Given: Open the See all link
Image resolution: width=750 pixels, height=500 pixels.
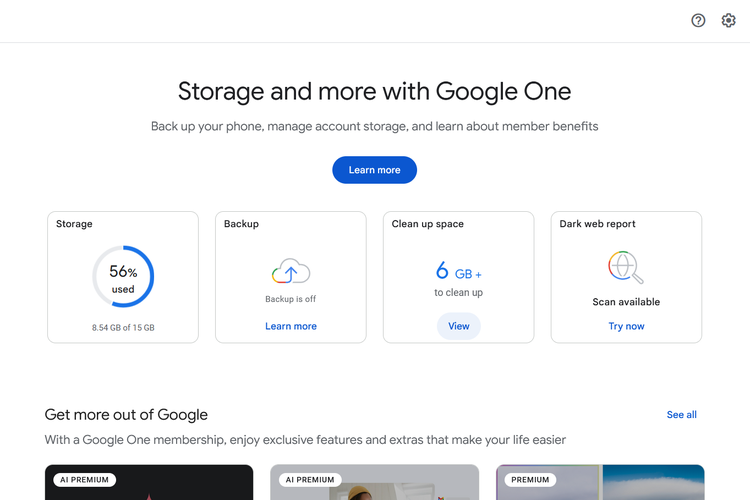Looking at the screenshot, I should point(681,414).
